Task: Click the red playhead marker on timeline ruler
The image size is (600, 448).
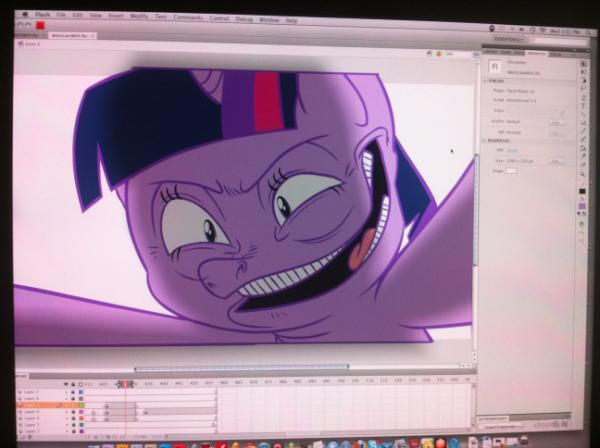Action: point(126,384)
